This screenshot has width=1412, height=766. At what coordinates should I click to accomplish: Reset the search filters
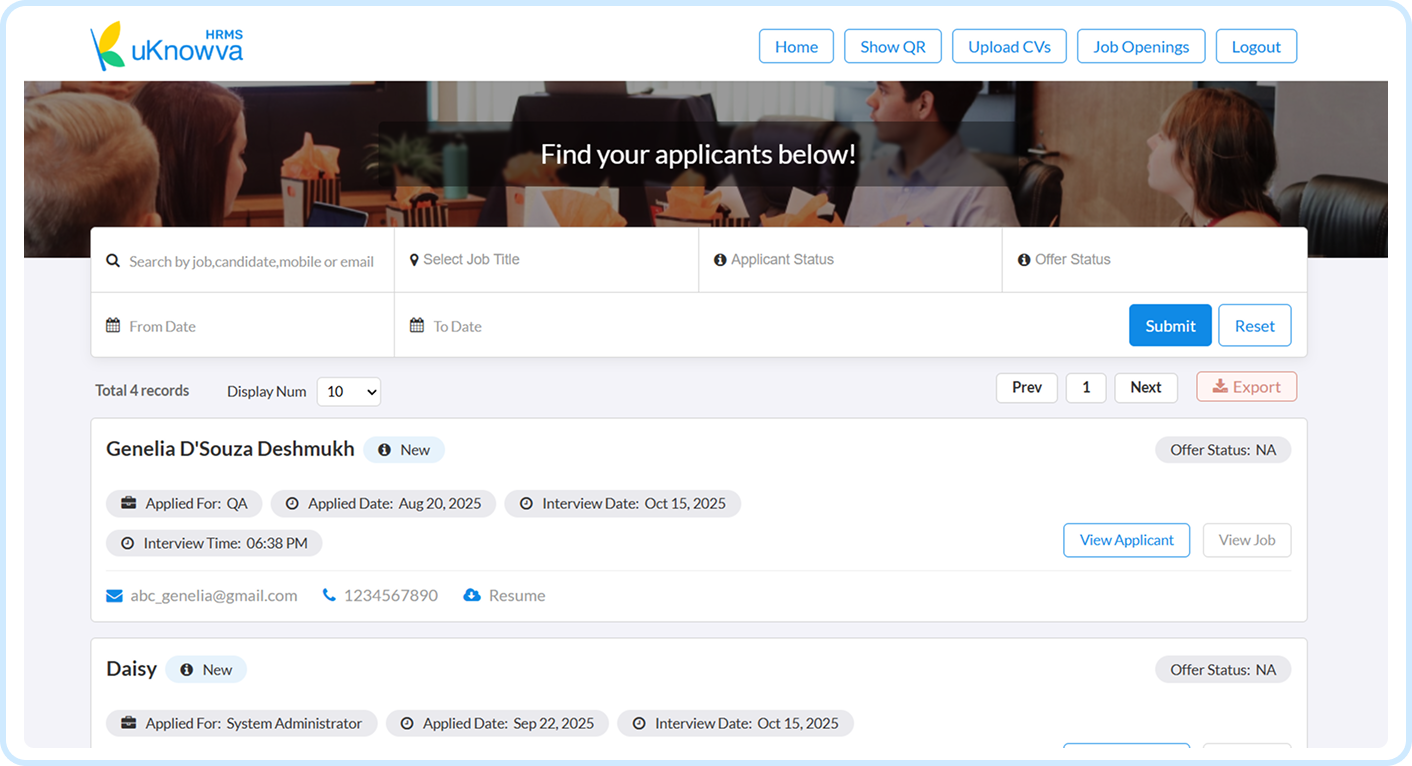[1255, 325]
